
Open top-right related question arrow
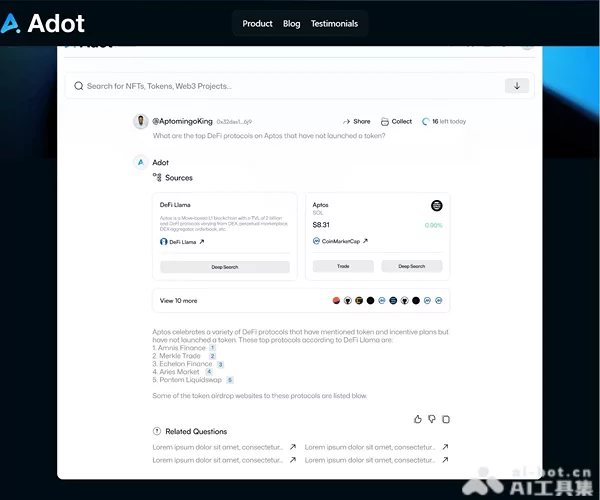445,447
